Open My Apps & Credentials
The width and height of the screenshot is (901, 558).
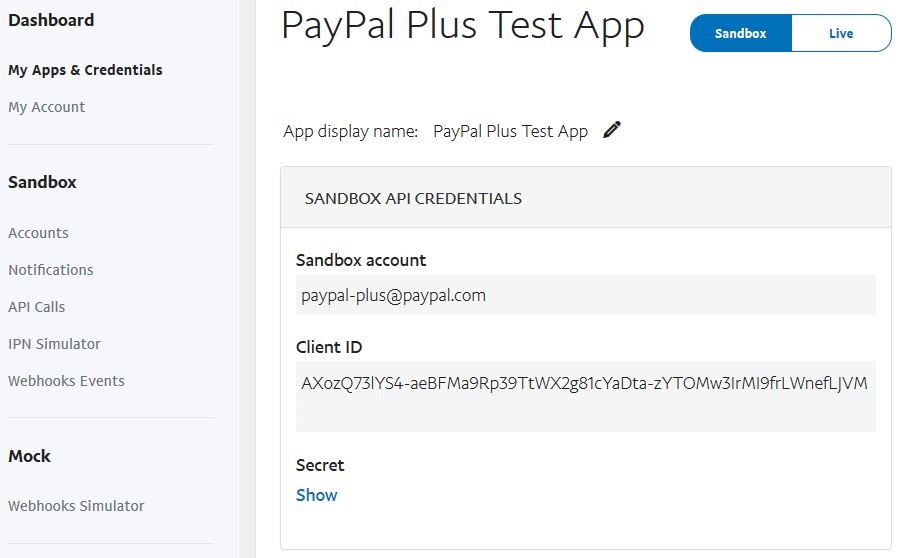coord(85,70)
